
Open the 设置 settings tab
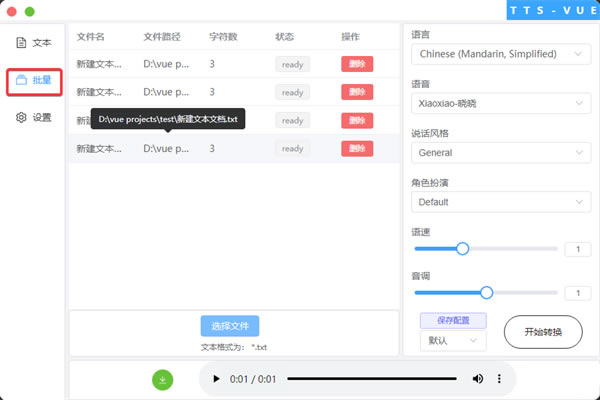(x=34, y=117)
